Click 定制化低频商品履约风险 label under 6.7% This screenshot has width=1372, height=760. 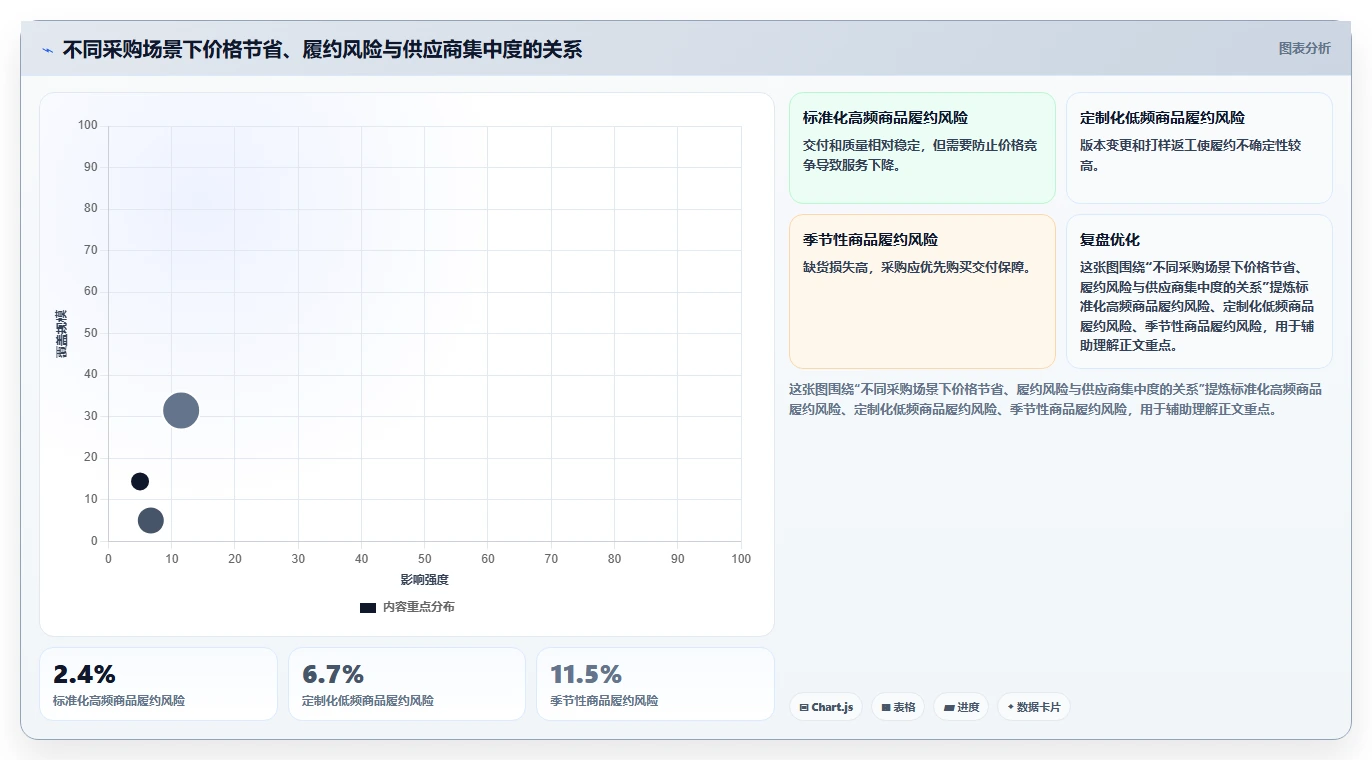point(368,701)
